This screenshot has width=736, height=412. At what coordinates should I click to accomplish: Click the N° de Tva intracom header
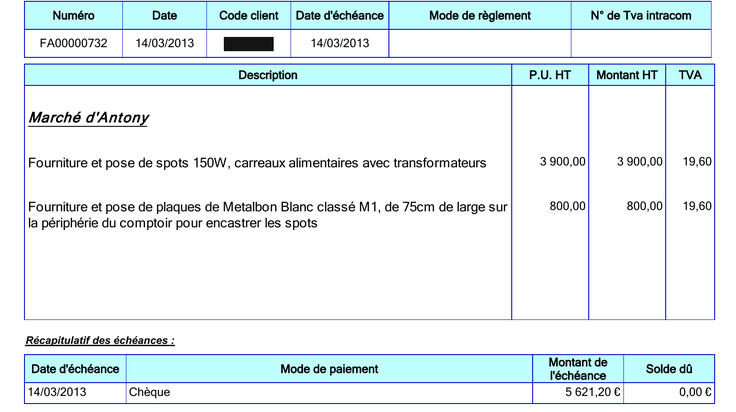pyautogui.click(x=641, y=15)
